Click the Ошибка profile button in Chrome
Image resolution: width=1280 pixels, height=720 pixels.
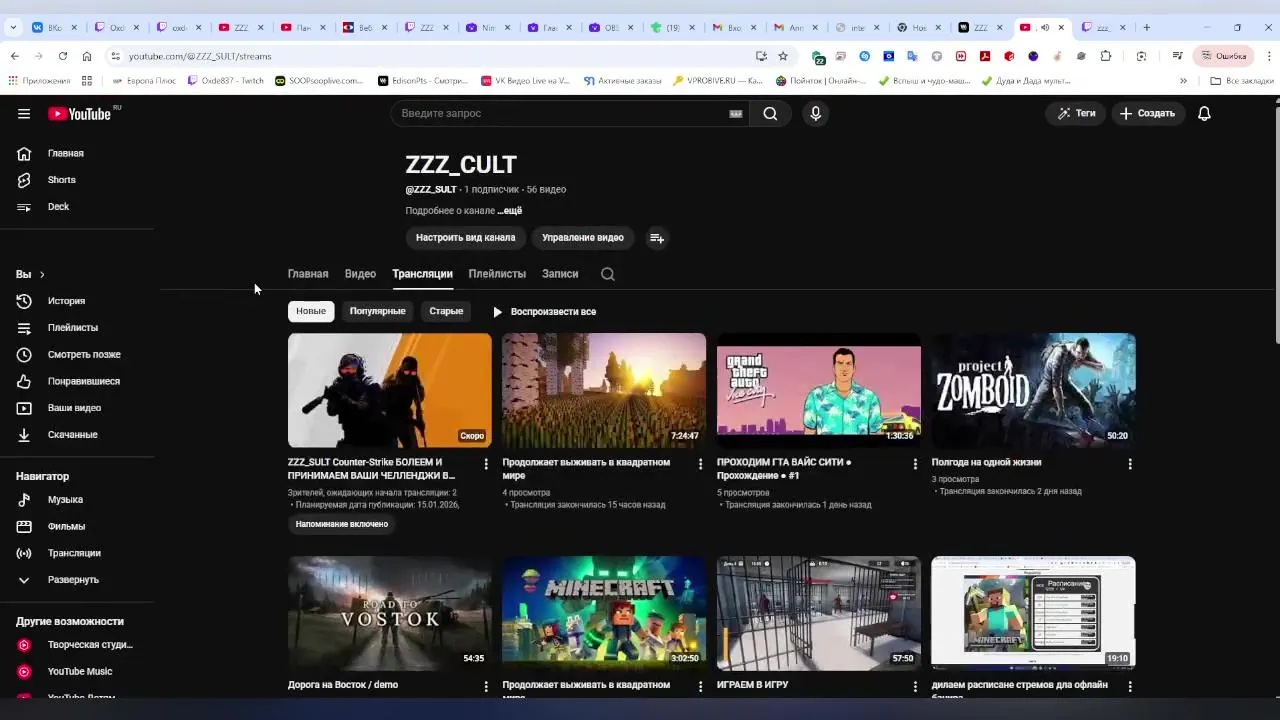point(1224,56)
